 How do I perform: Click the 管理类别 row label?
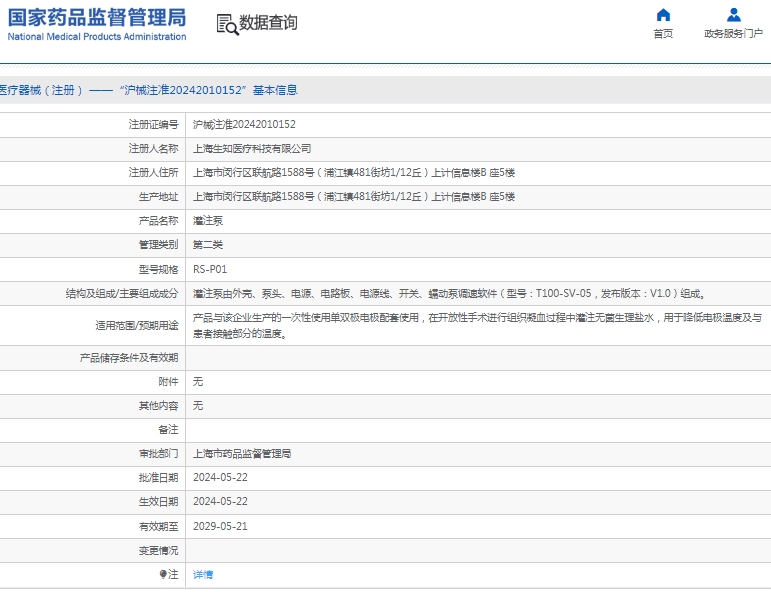point(158,245)
